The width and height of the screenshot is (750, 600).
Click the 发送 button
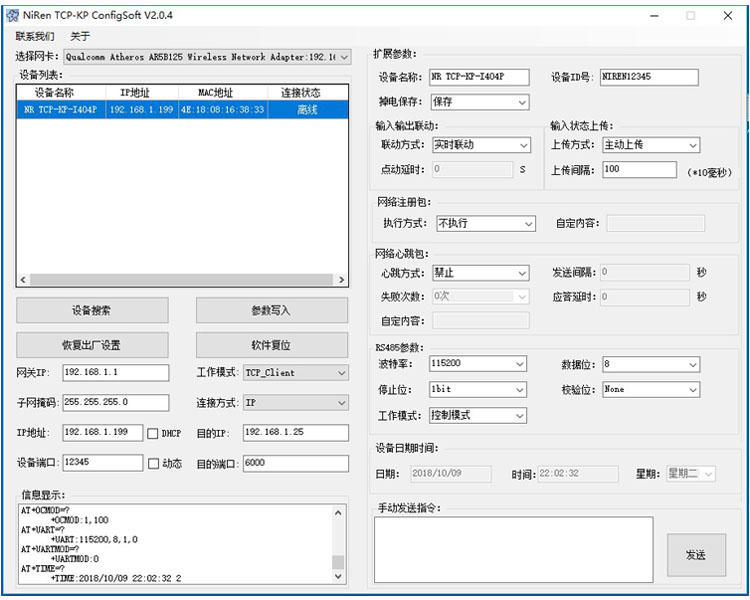pyautogui.click(x=696, y=555)
